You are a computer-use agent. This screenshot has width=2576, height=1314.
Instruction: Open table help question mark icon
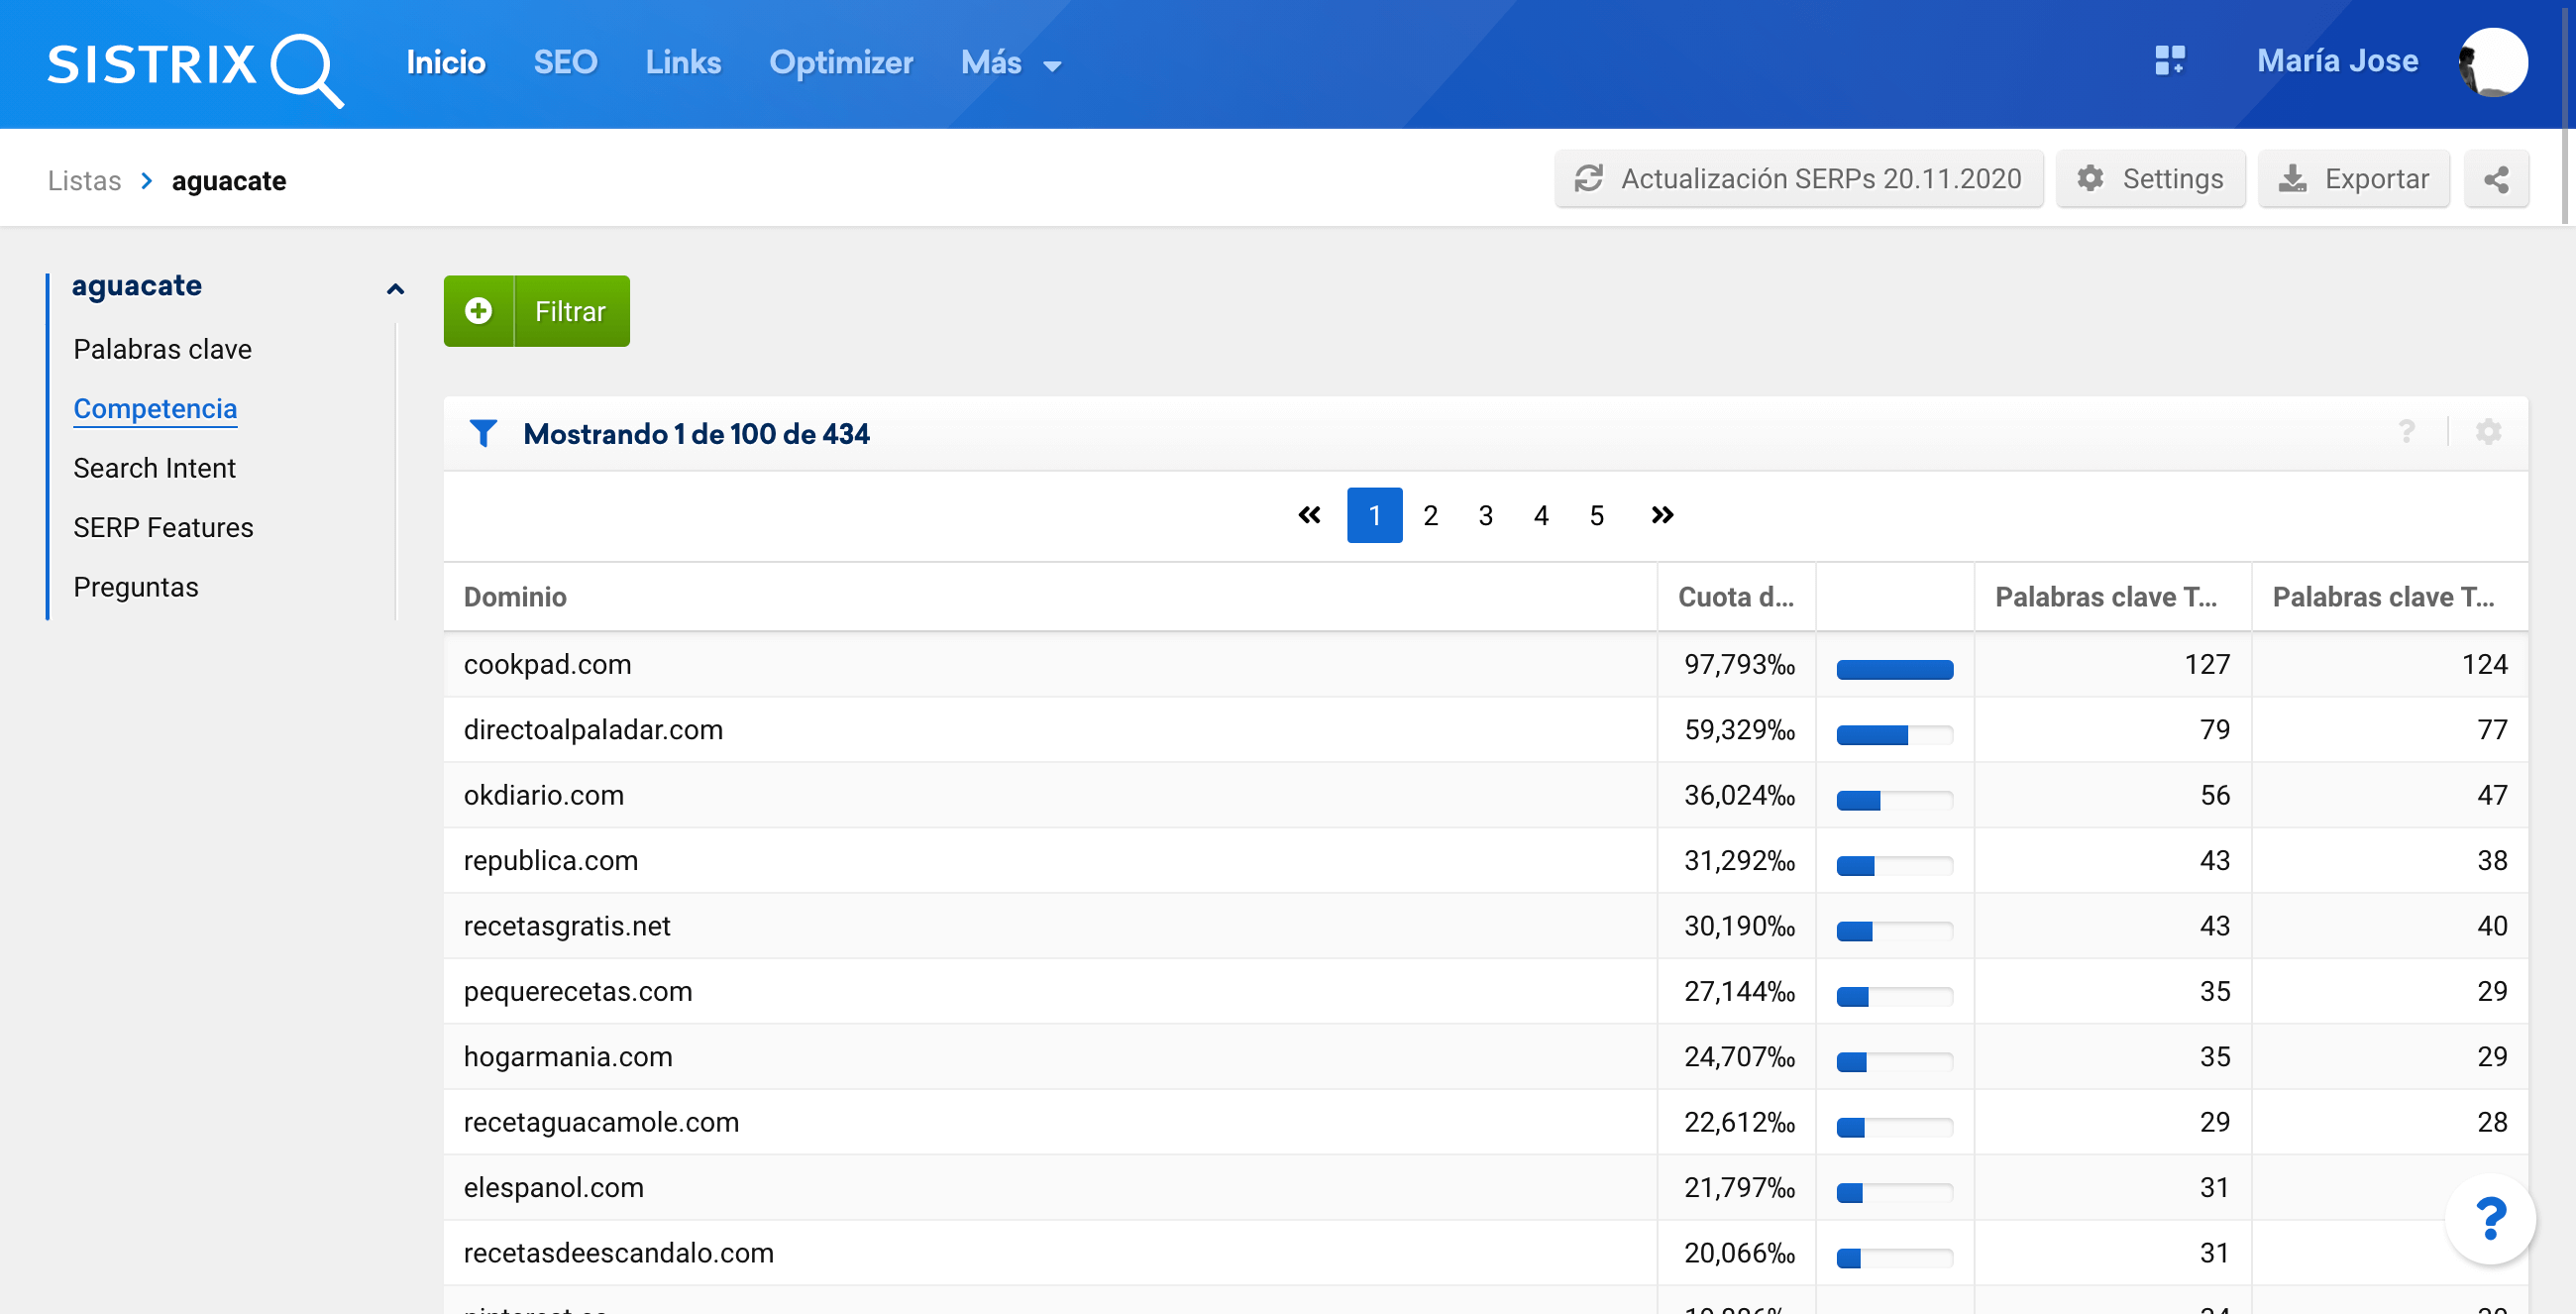pos(2406,432)
